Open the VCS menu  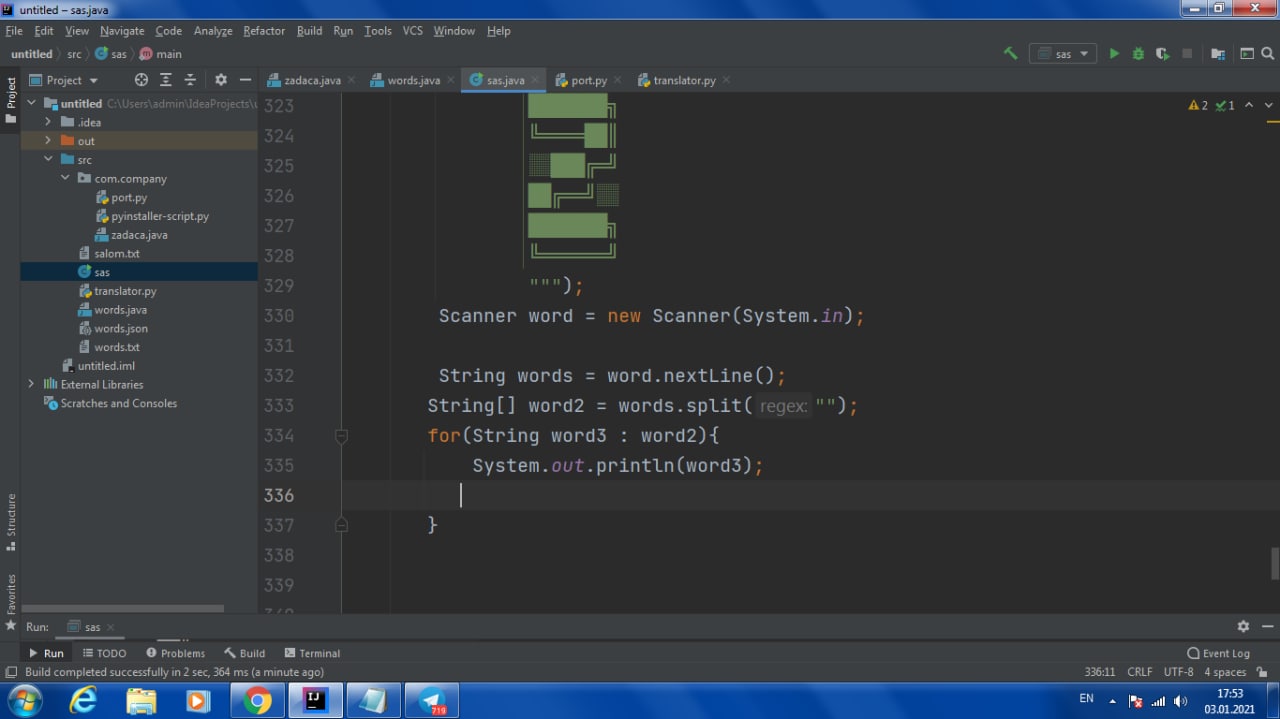tap(412, 31)
